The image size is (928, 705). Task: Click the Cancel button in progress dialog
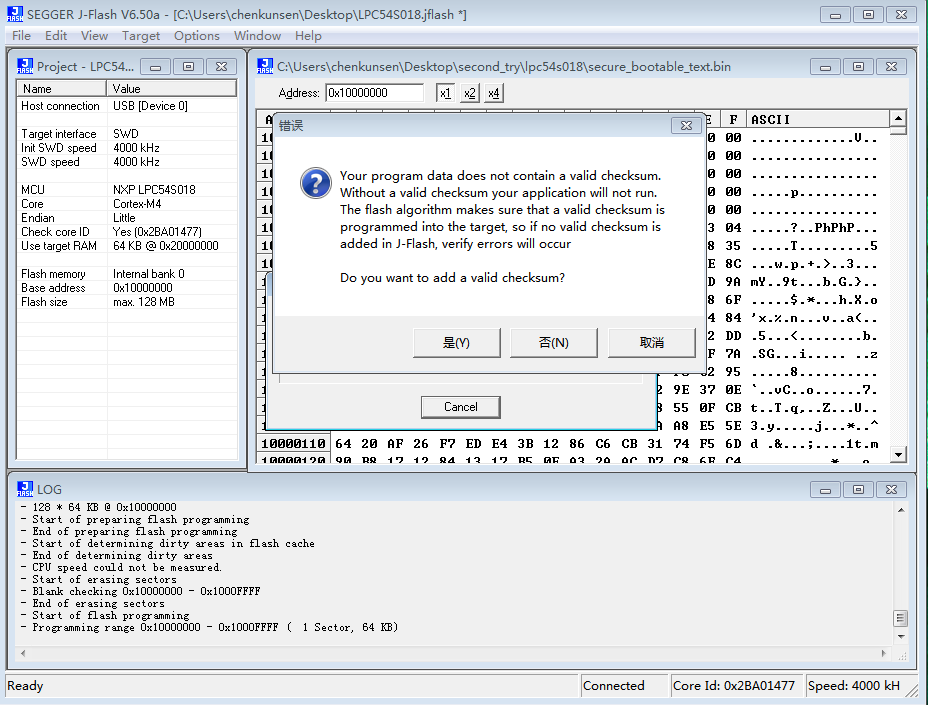click(x=460, y=407)
